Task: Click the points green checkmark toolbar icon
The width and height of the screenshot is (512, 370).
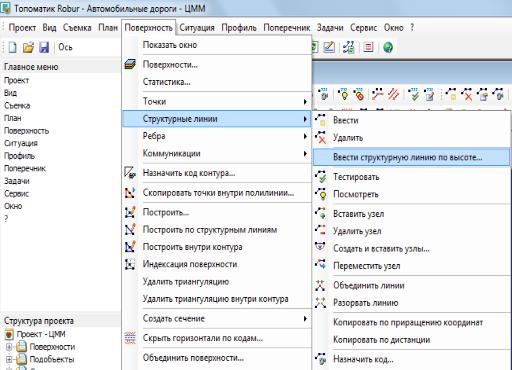Action: click(414, 95)
